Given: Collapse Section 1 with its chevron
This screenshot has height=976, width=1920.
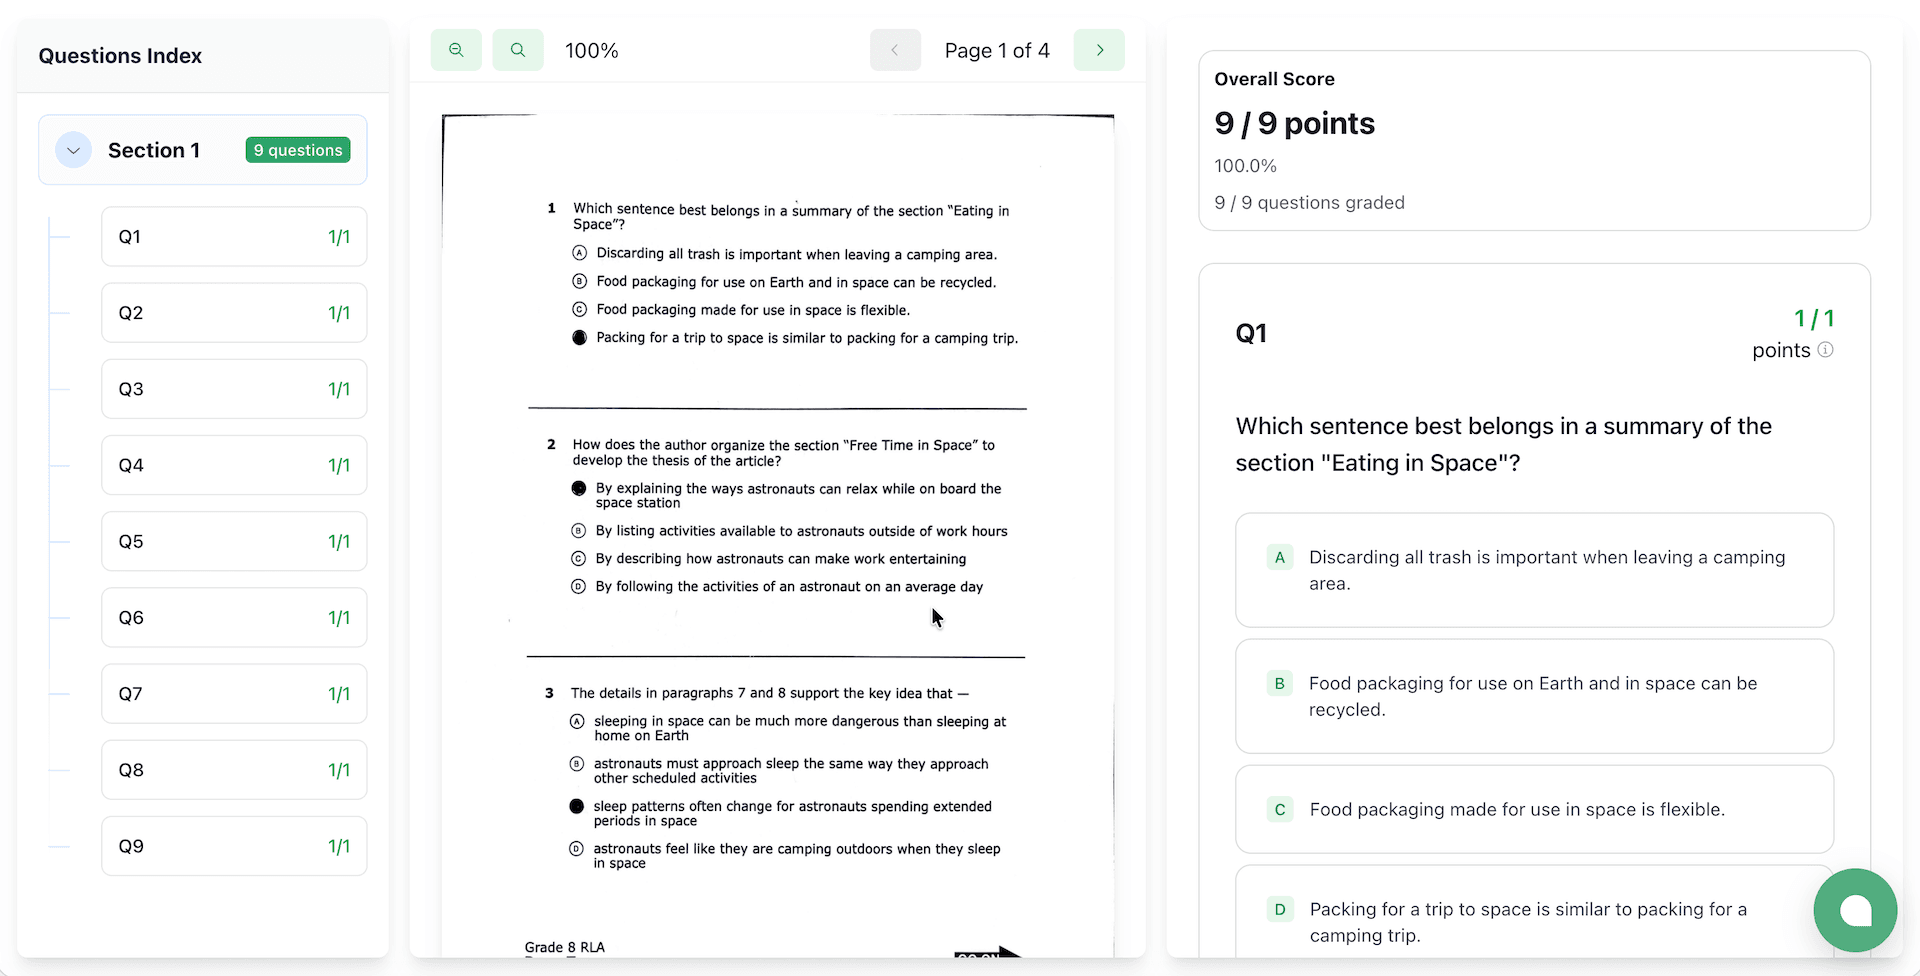Looking at the screenshot, I should tap(73, 150).
